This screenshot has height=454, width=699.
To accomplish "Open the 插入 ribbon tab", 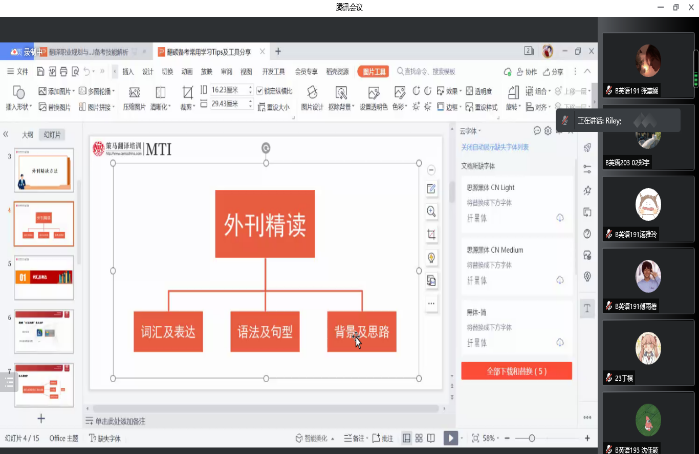I will (x=128, y=72).
